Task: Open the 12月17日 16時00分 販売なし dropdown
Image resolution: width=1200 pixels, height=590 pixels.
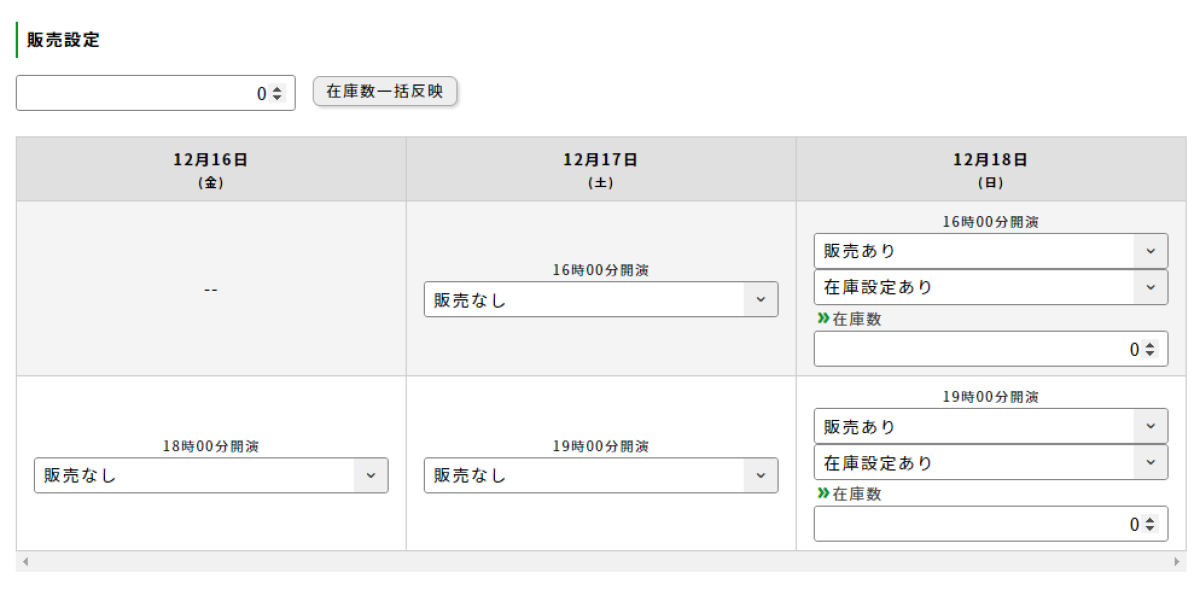Action: point(600,299)
